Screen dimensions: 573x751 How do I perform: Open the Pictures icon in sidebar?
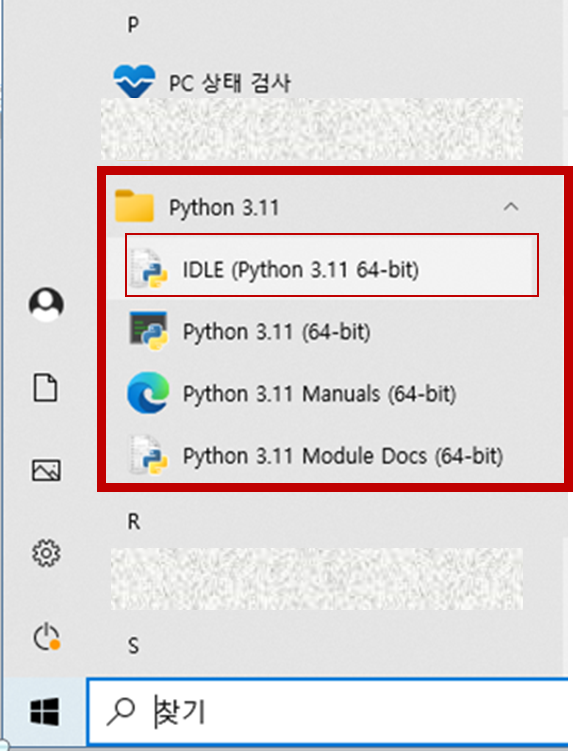pyautogui.click(x=46, y=470)
